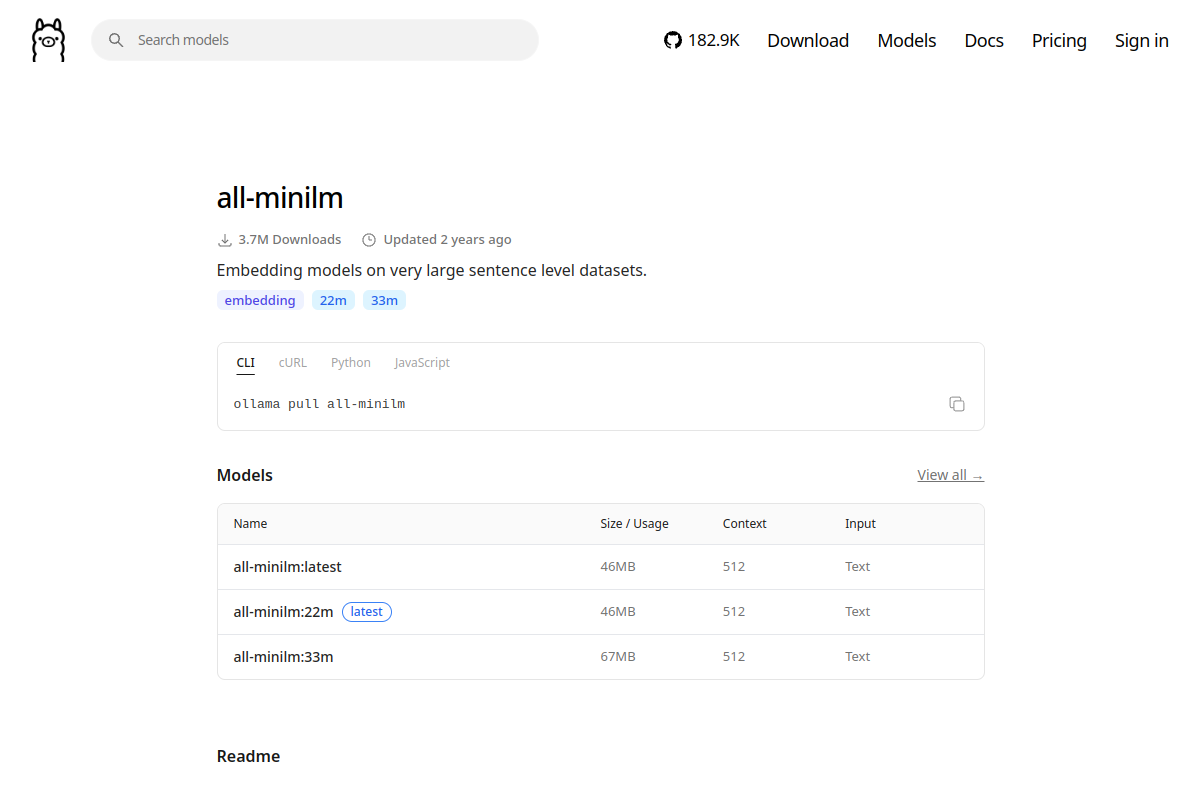Open View all models link

point(950,475)
